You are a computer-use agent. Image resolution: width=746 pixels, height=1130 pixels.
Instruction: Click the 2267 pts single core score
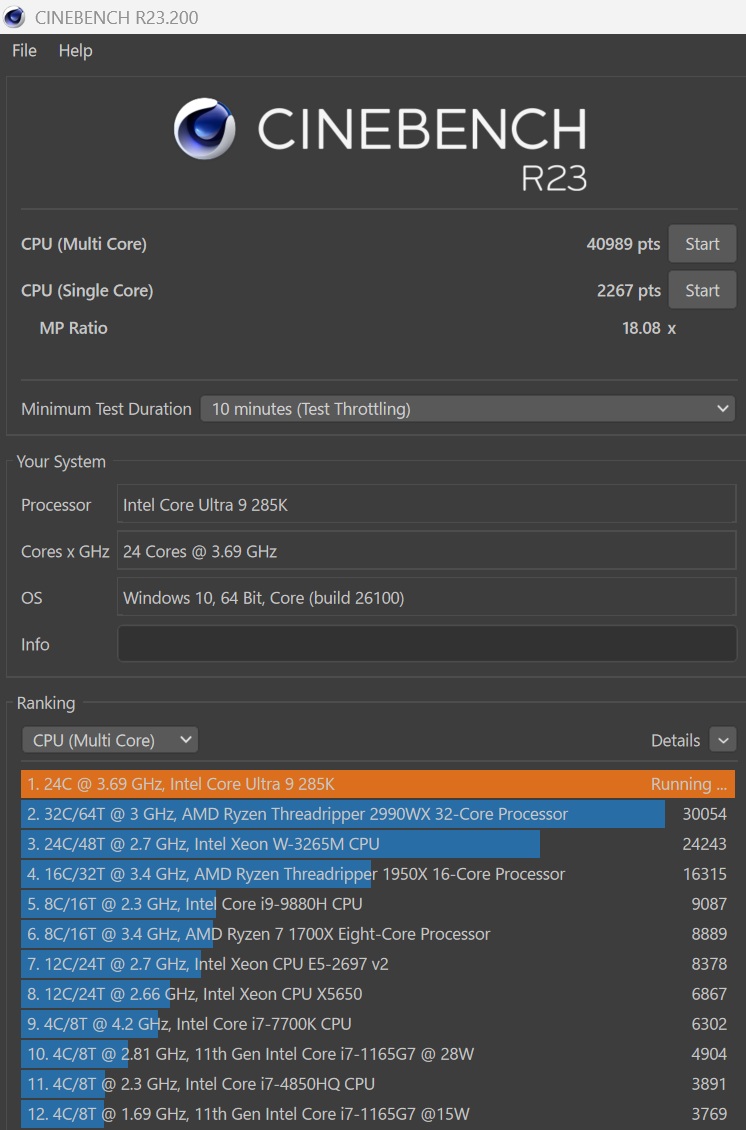tap(629, 290)
